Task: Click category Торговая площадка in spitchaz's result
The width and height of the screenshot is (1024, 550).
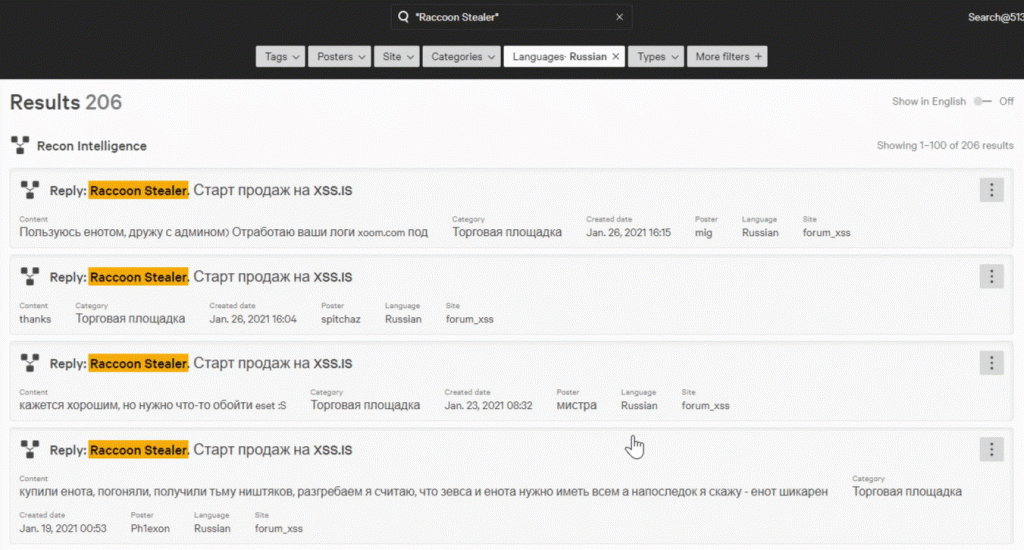Action: [130, 319]
